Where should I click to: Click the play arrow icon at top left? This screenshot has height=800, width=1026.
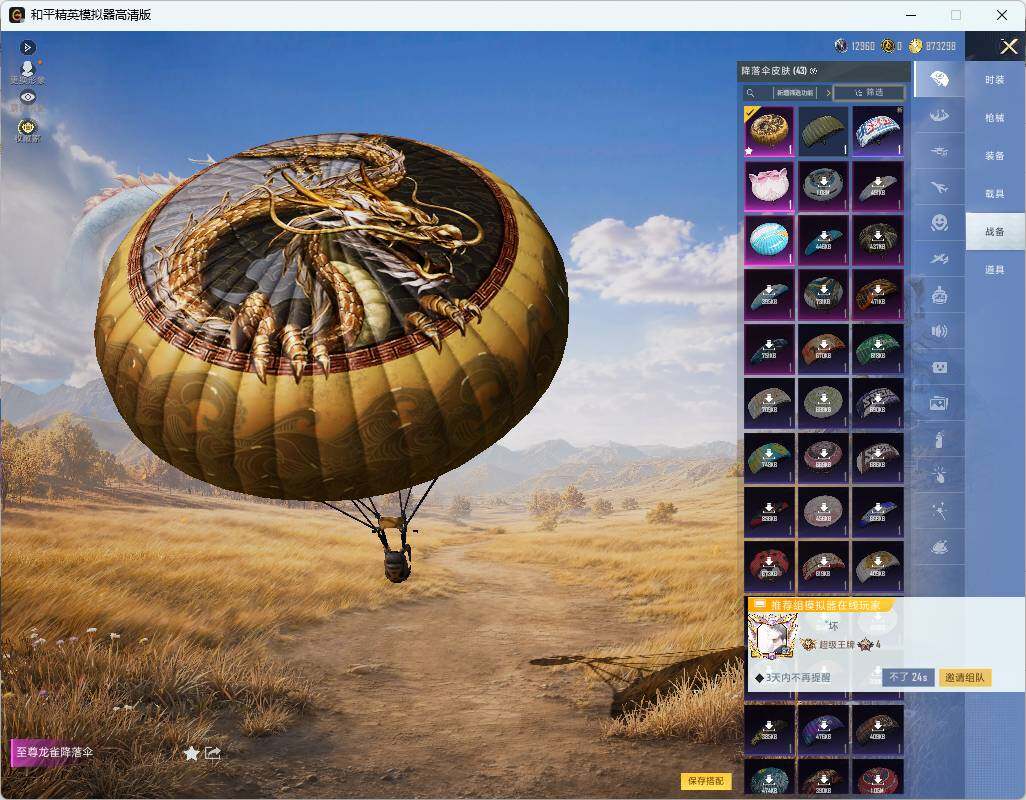click(x=27, y=47)
